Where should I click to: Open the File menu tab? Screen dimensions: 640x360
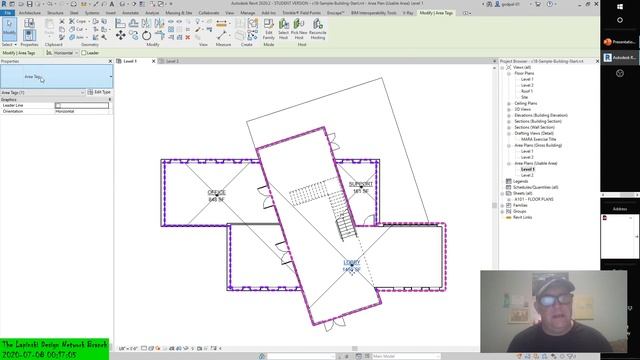point(7,13)
